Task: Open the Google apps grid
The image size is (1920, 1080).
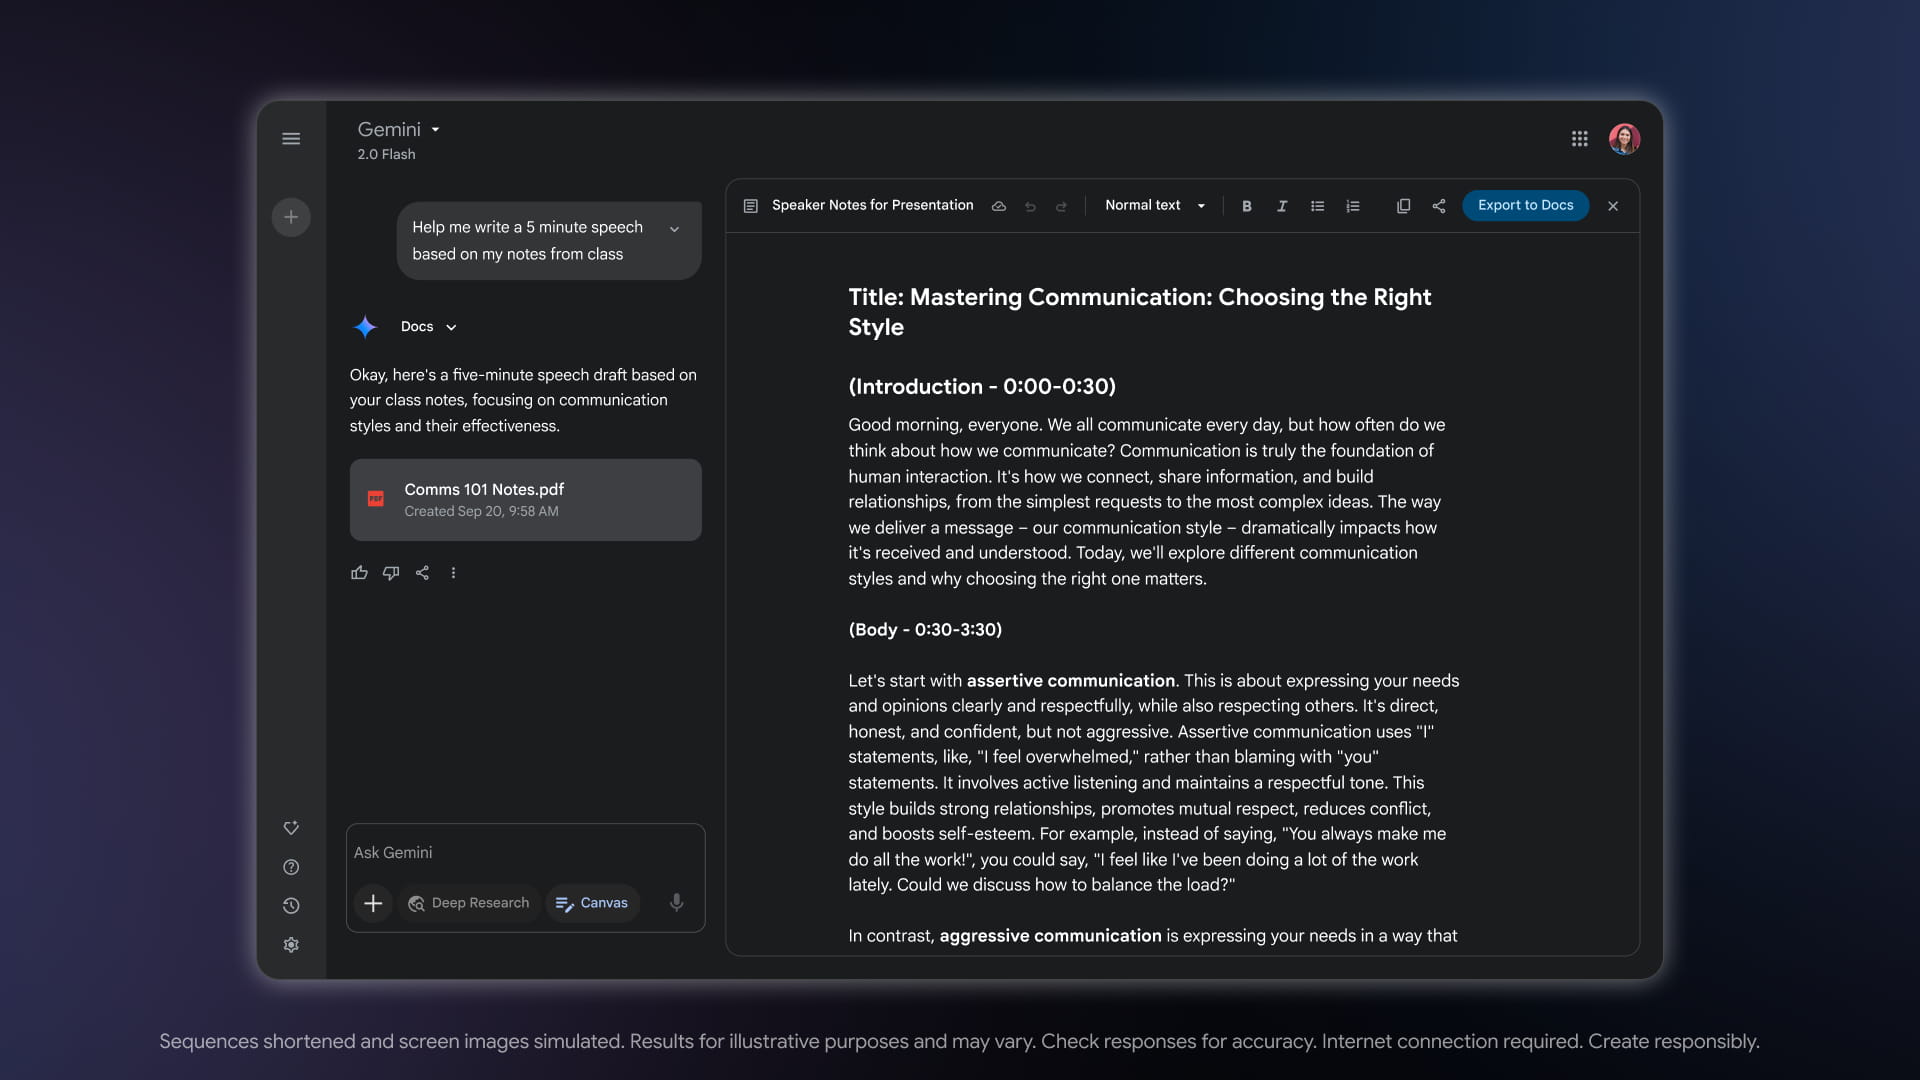Action: point(1579,139)
